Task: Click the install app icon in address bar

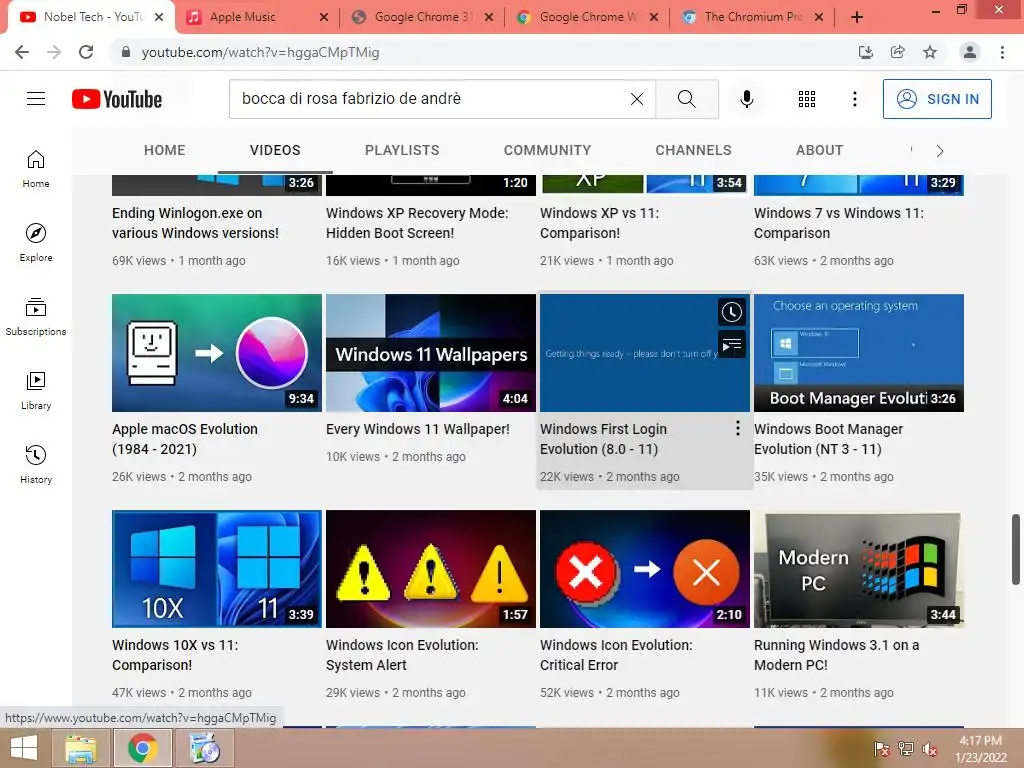Action: pyautogui.click(x=866, y=52)
